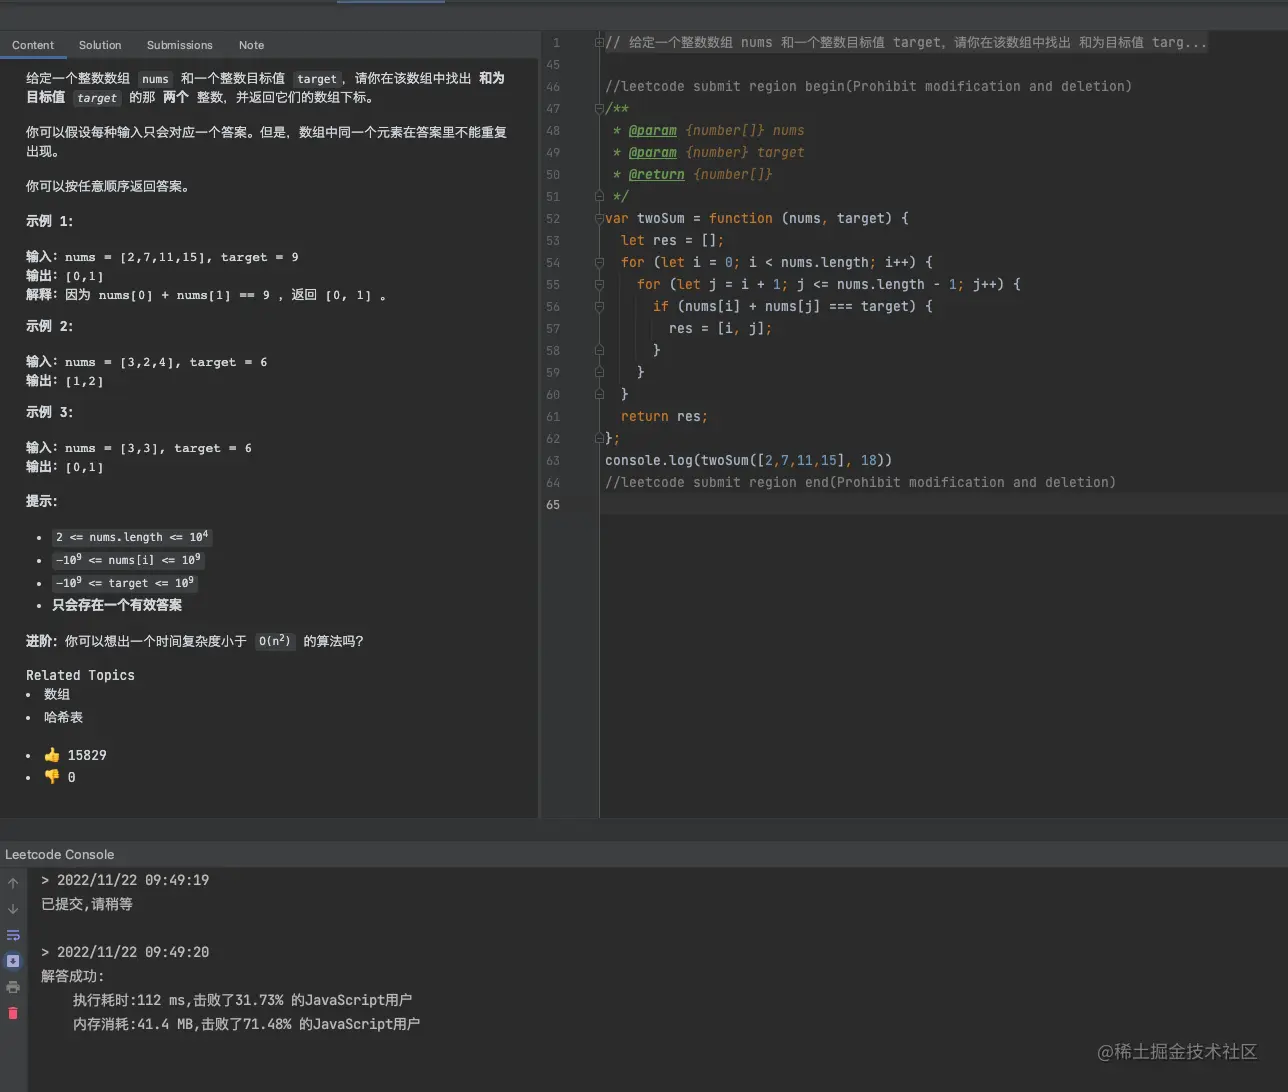Click 'res = [i, j];' assignment line

tap(720, 328)
